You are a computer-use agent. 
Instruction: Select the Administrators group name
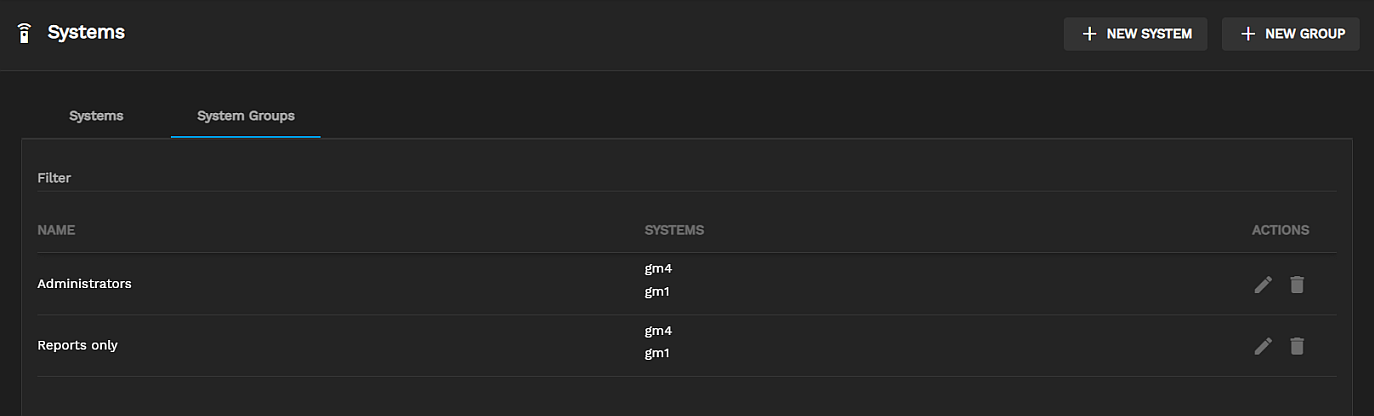(84, 284)
